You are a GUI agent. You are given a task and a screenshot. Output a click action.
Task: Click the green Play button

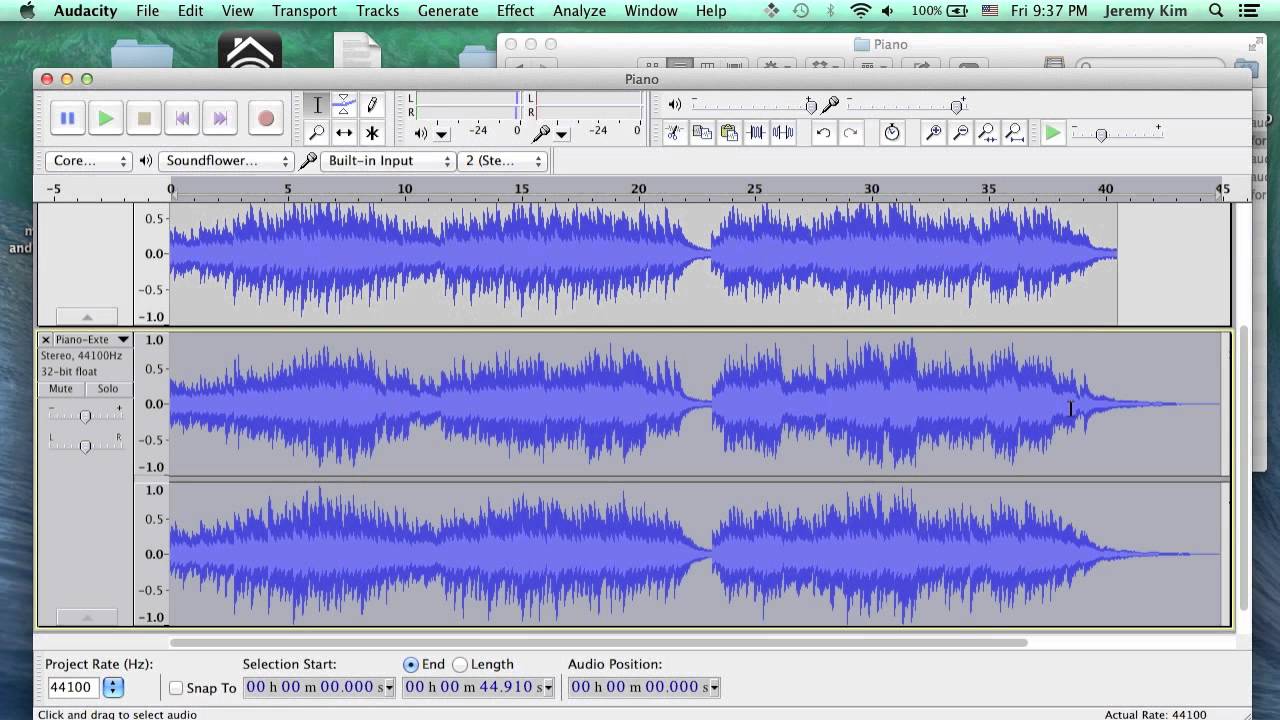click(x=106, y=118)
